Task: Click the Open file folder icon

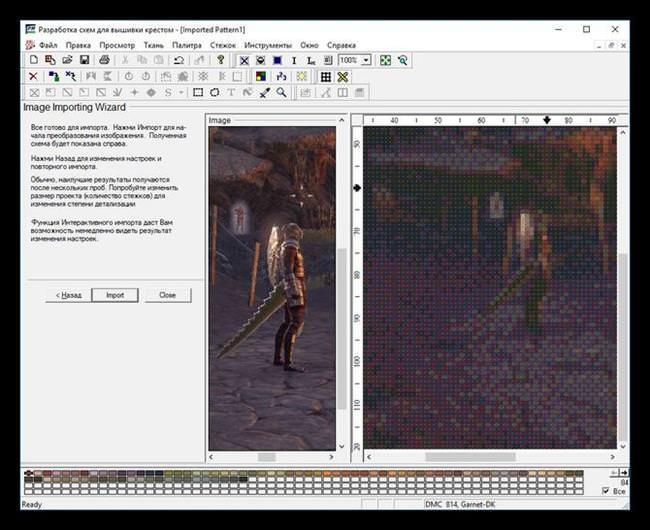Action: [x=67, y=60]
